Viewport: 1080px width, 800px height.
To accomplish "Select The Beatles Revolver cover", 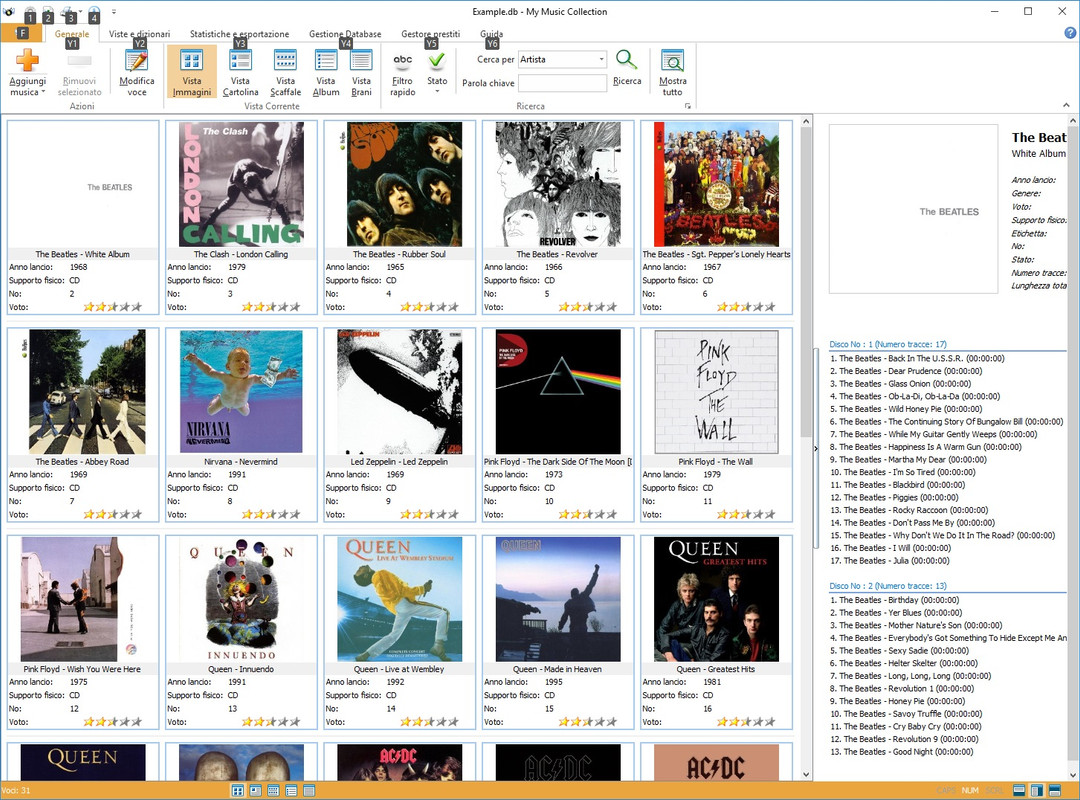I will (558, 184).
